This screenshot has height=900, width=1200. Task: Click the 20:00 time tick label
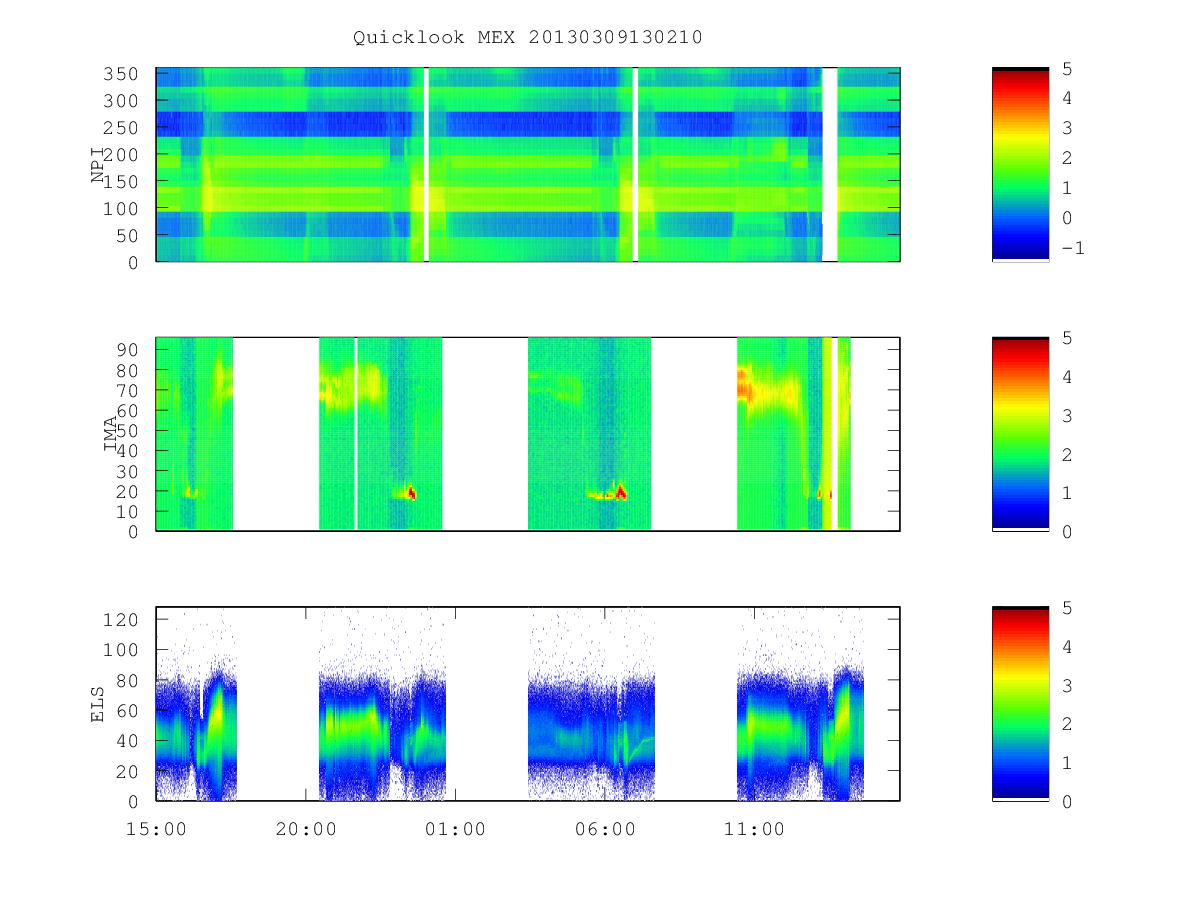305,829
